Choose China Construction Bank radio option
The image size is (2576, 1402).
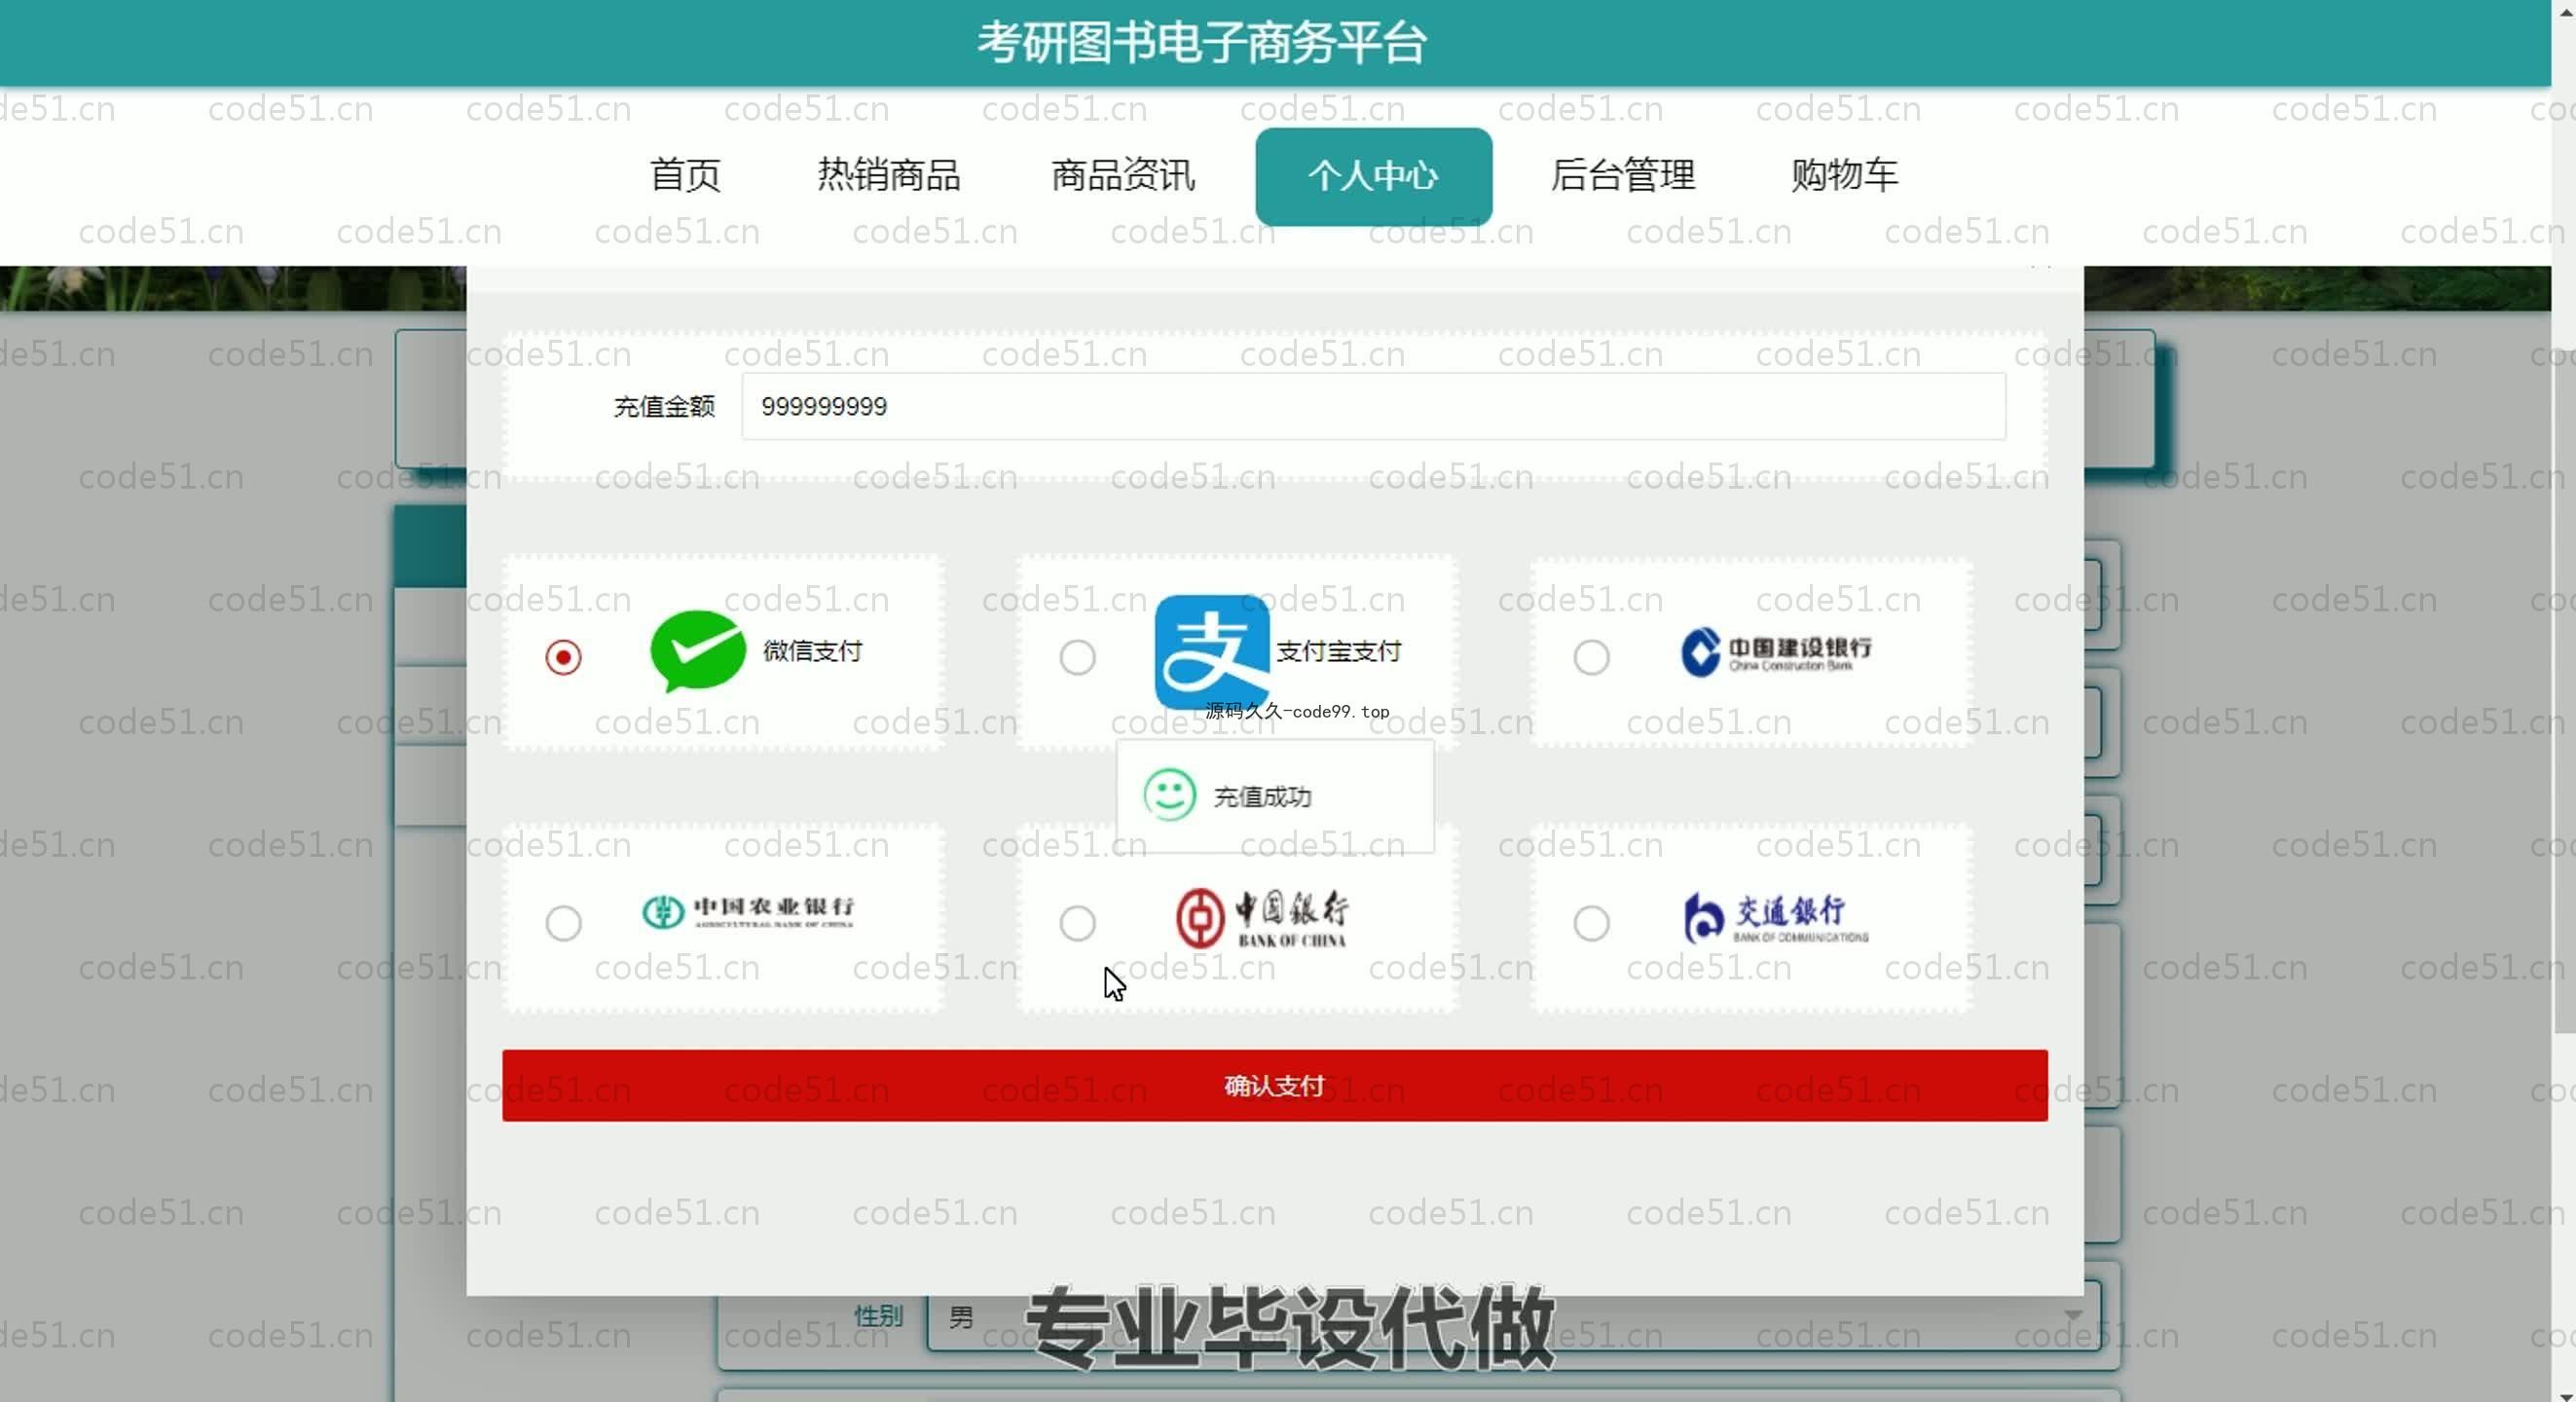pos(1591,657)
